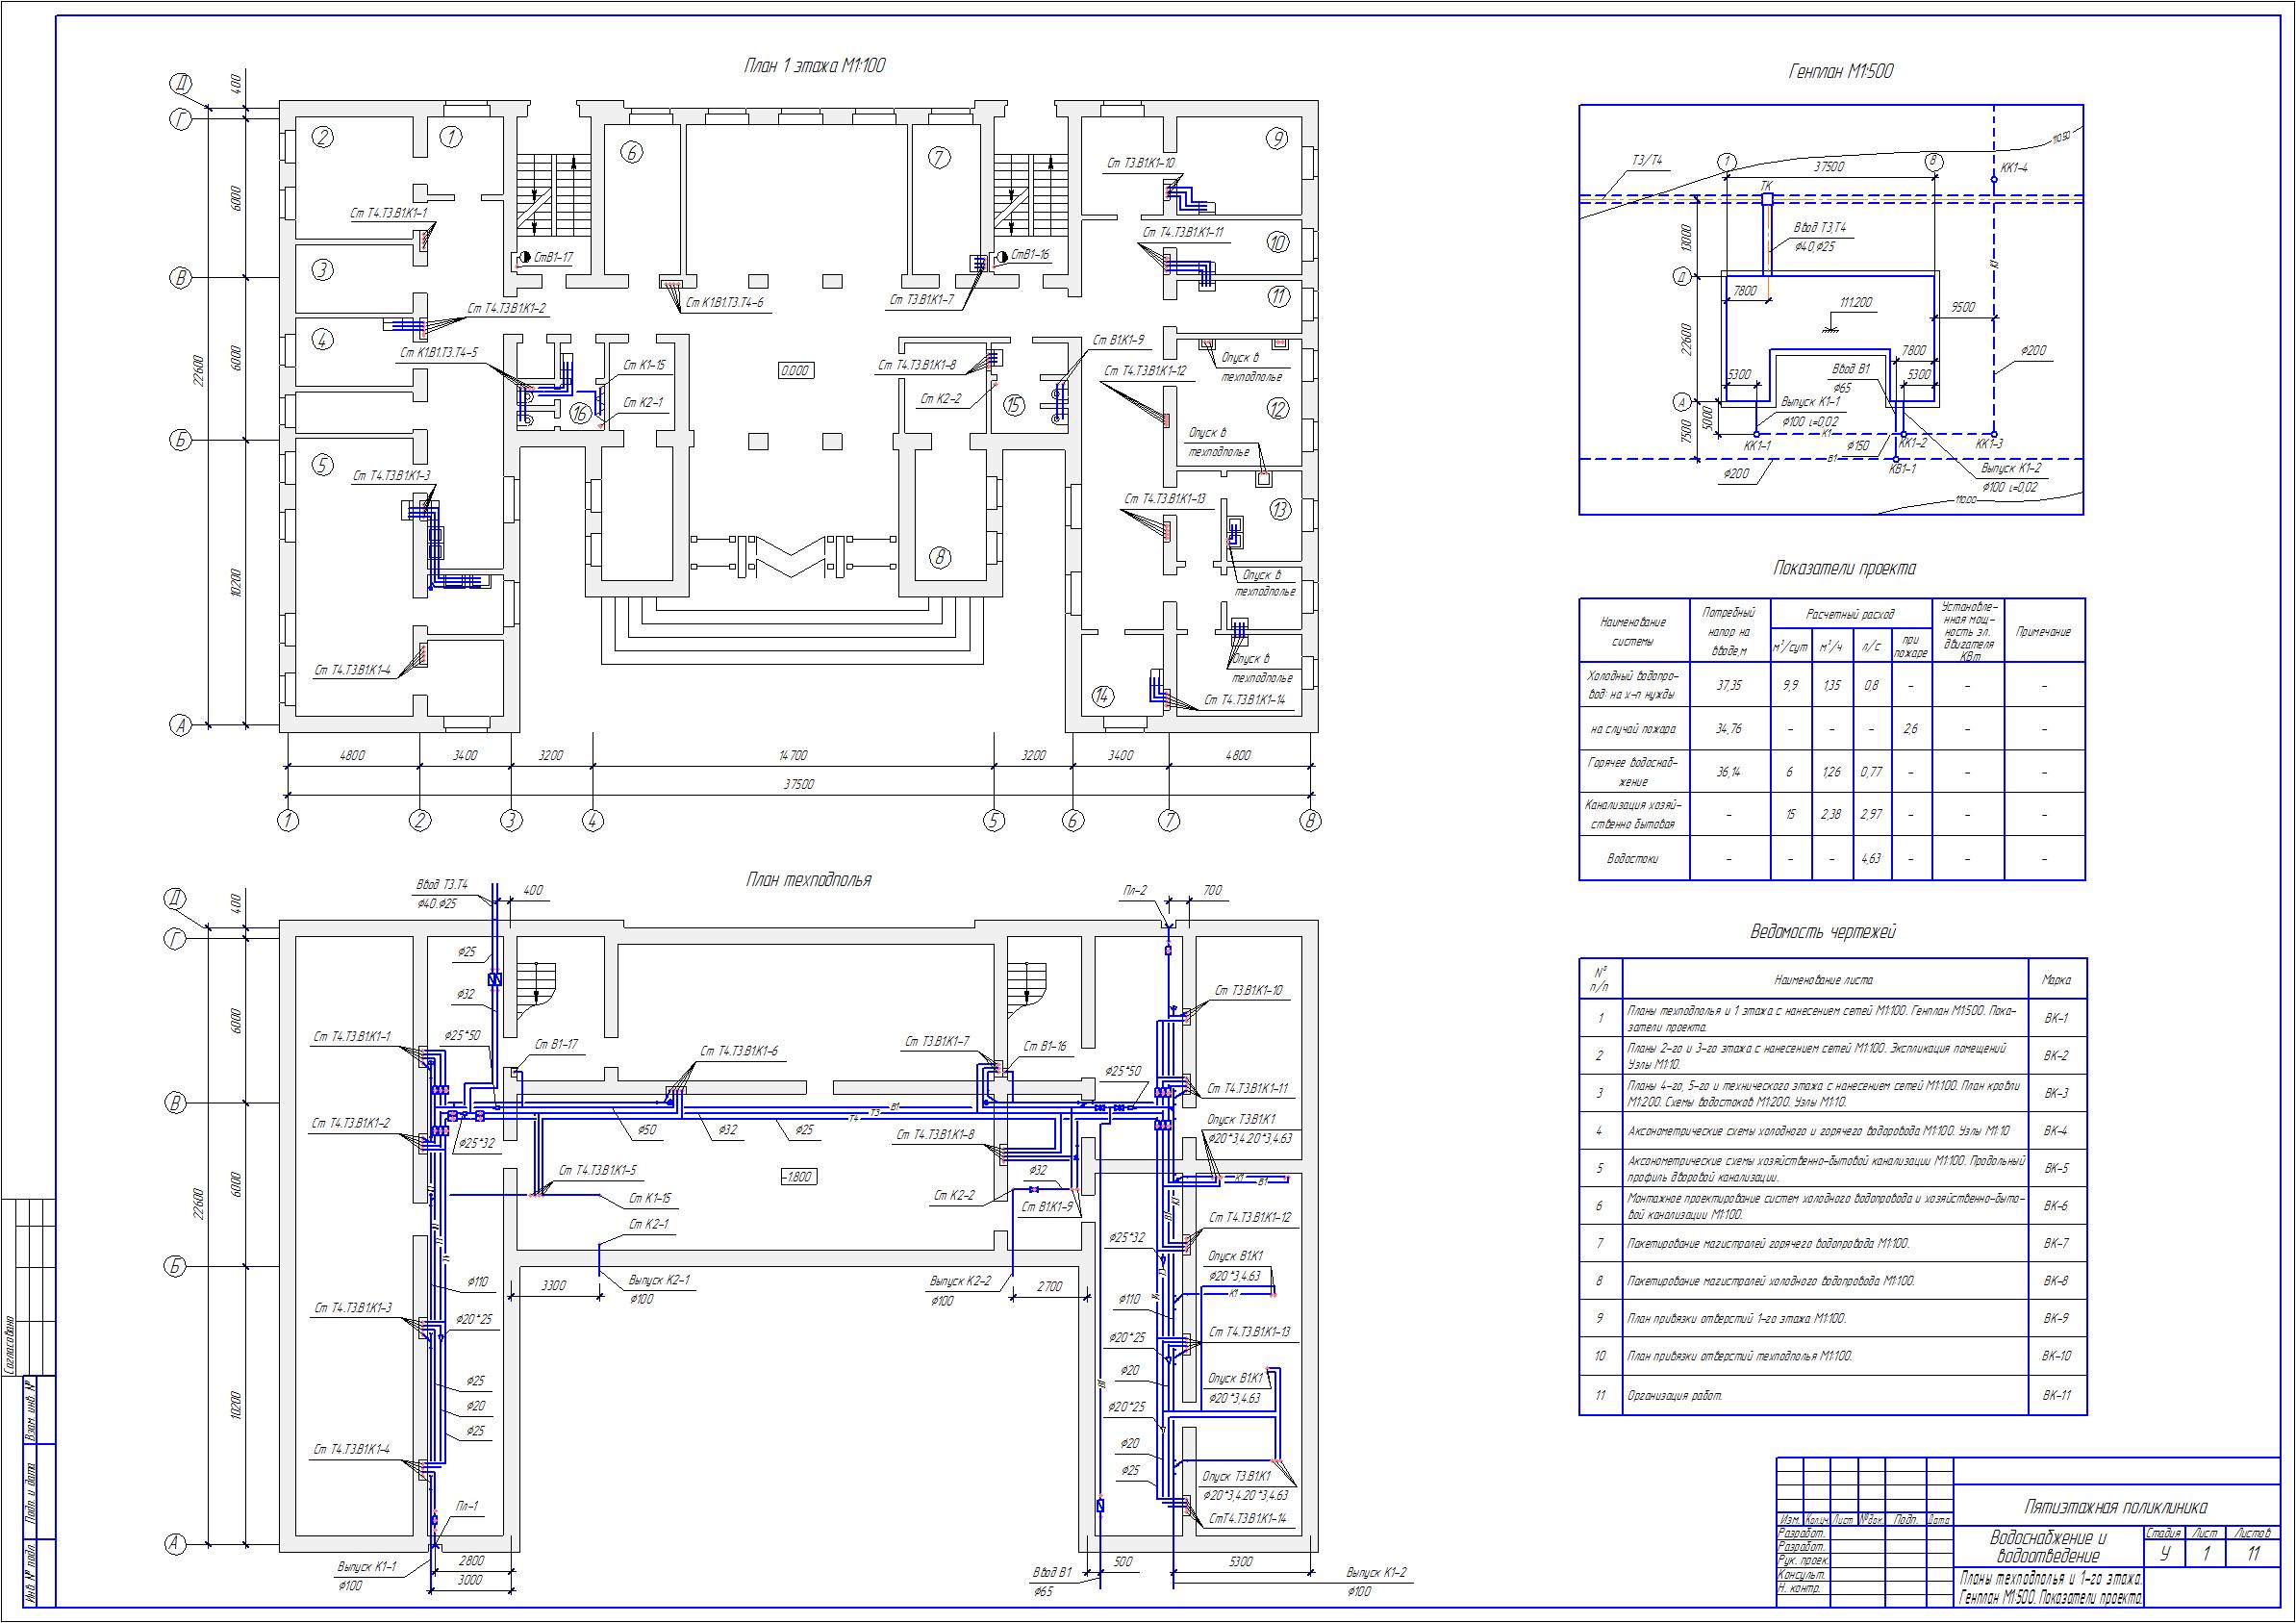Screen dimensions: 2296x1623
Task: Click the 'План техподполья' heading
Action: pyautogui.click(x=808, y=880)
